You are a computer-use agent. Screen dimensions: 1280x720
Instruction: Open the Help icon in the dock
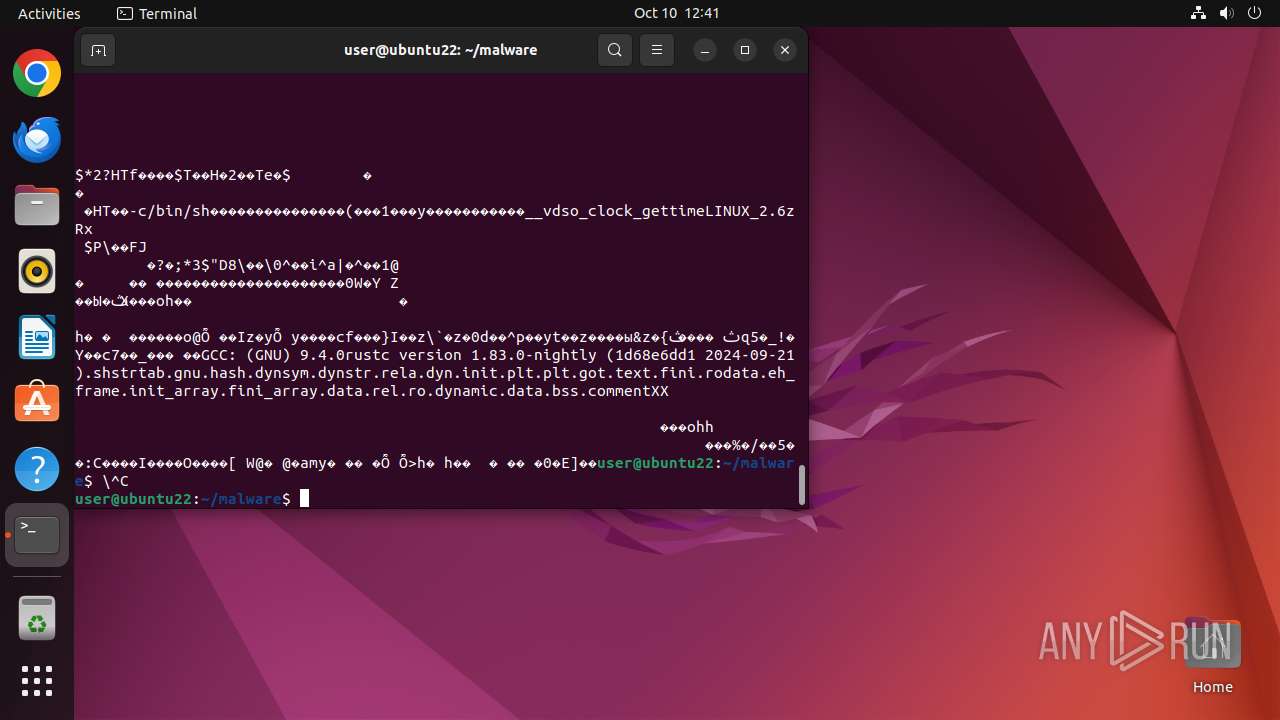coord(37,469)
